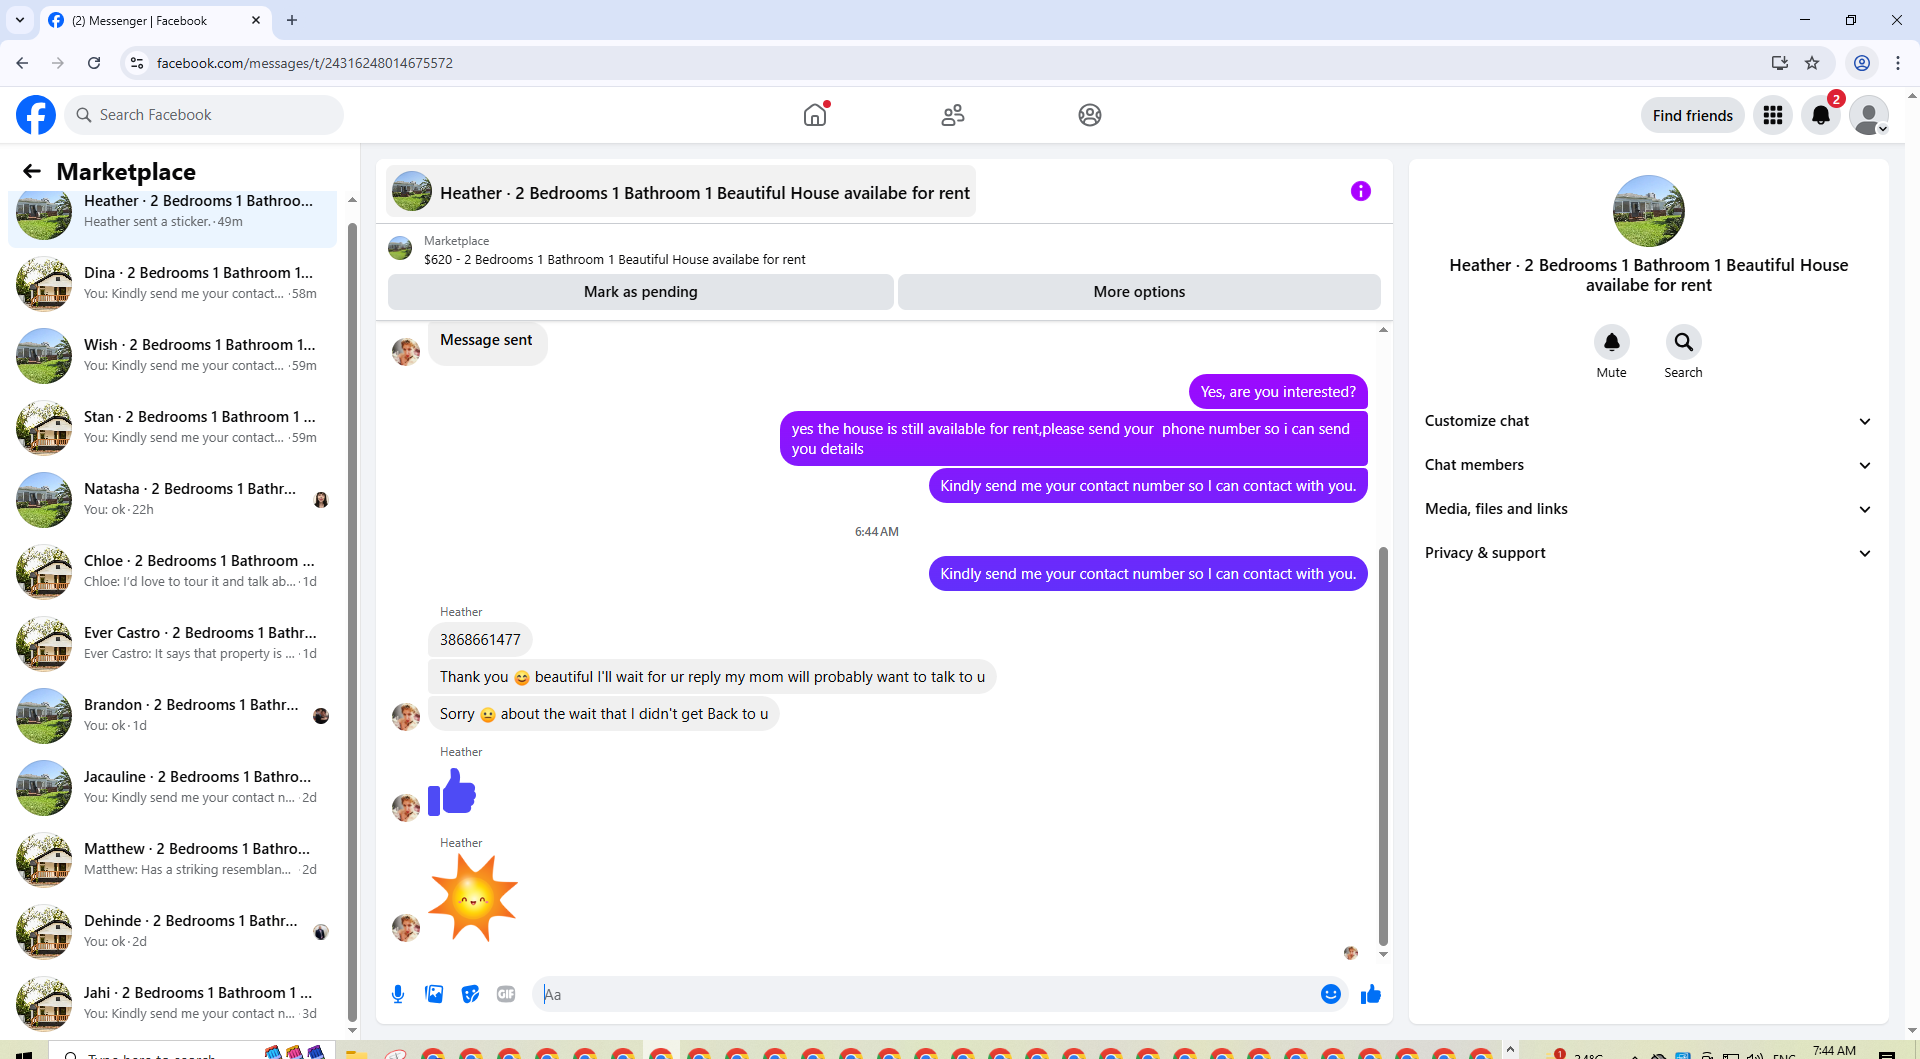Click Find friends button
The image size is (1920, 1059).
pyautogui.click(x=1693, y=115)
